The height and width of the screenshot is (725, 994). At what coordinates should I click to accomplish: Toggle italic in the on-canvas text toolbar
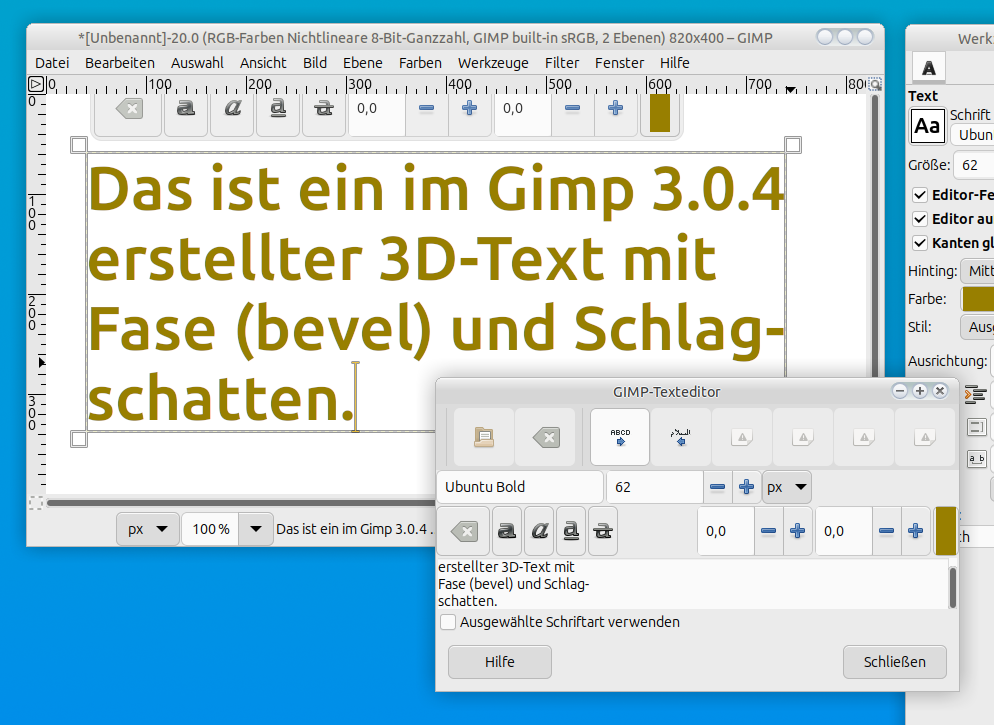pyautogui.click(x=232, y=109)
